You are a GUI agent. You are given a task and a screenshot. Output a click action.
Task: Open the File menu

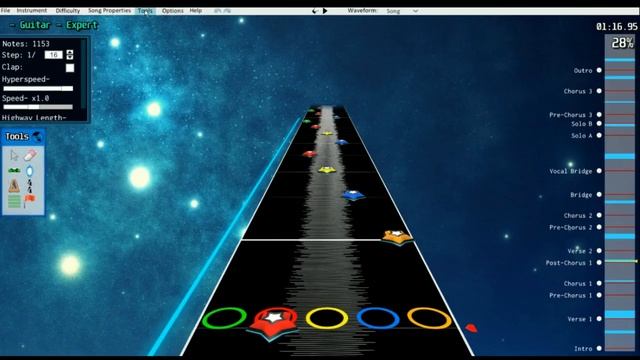point(5,11)
